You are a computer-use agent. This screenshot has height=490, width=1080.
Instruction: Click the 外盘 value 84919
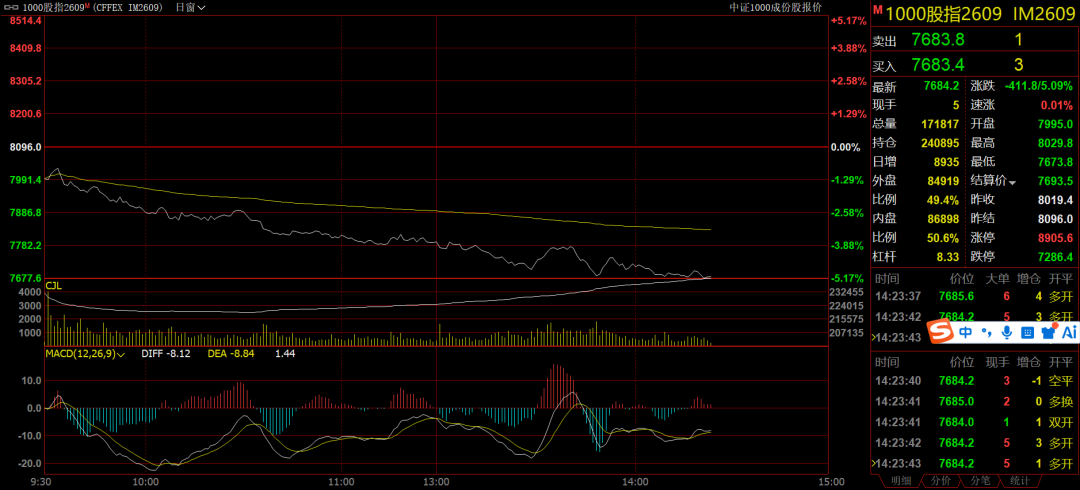(x=944, y=182)
